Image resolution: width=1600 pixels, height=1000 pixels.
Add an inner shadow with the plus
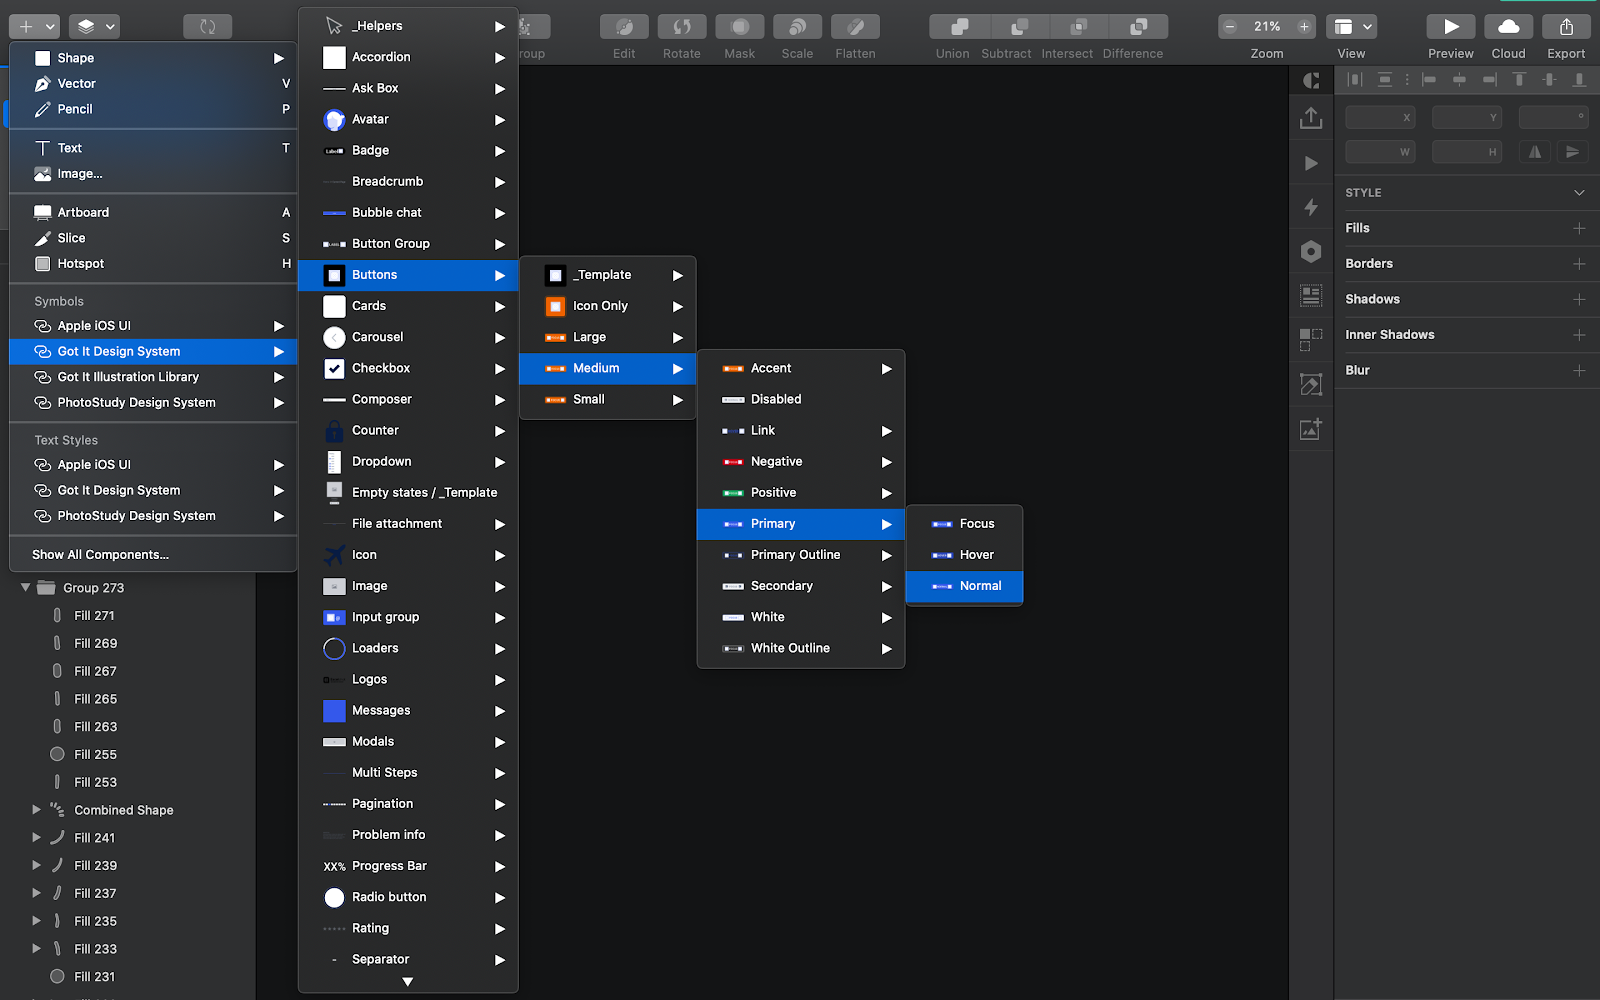click(x=1579, y=335)
